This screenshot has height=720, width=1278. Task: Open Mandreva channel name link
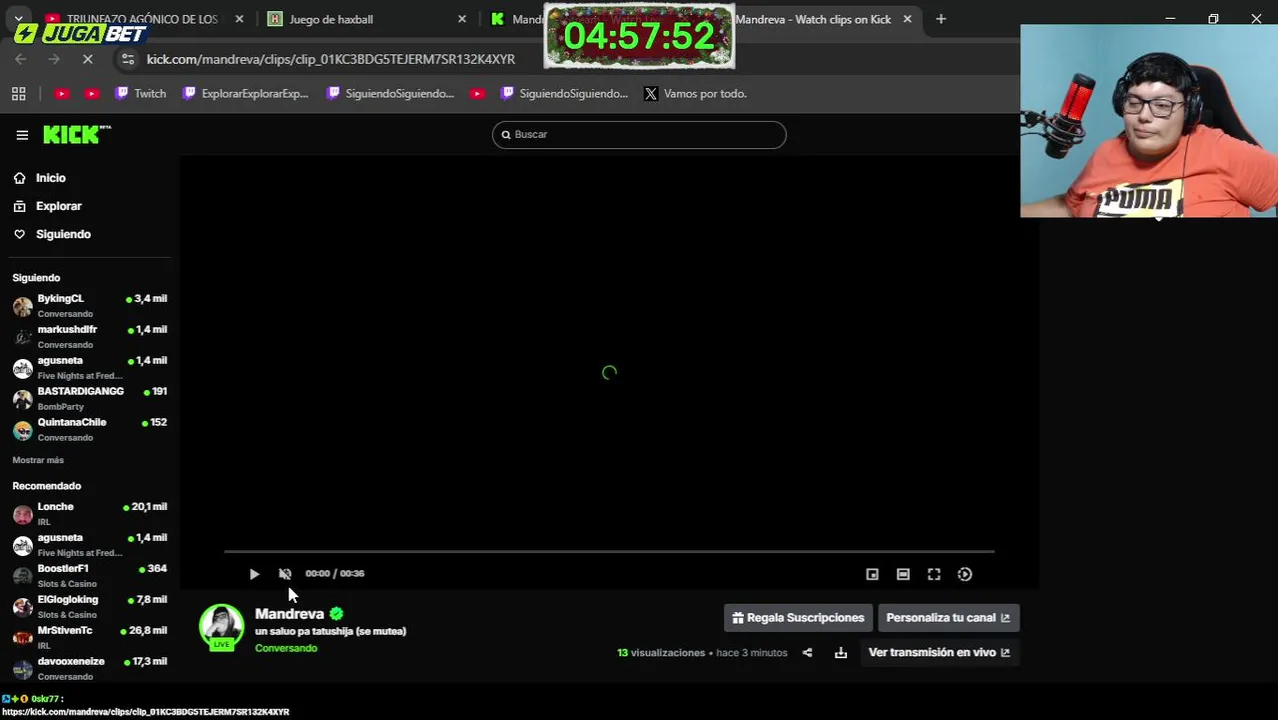tap(289, 614)
